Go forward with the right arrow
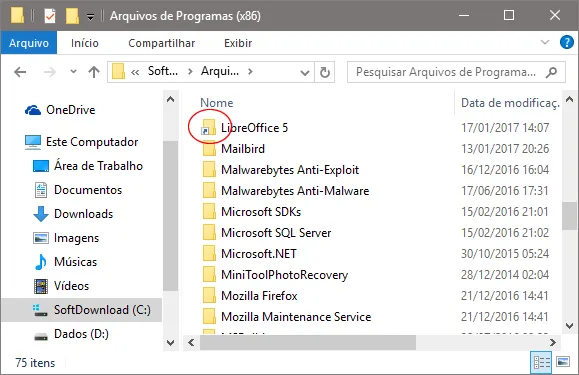Screen dimensions: 579x375 click(x=50, y=72)
